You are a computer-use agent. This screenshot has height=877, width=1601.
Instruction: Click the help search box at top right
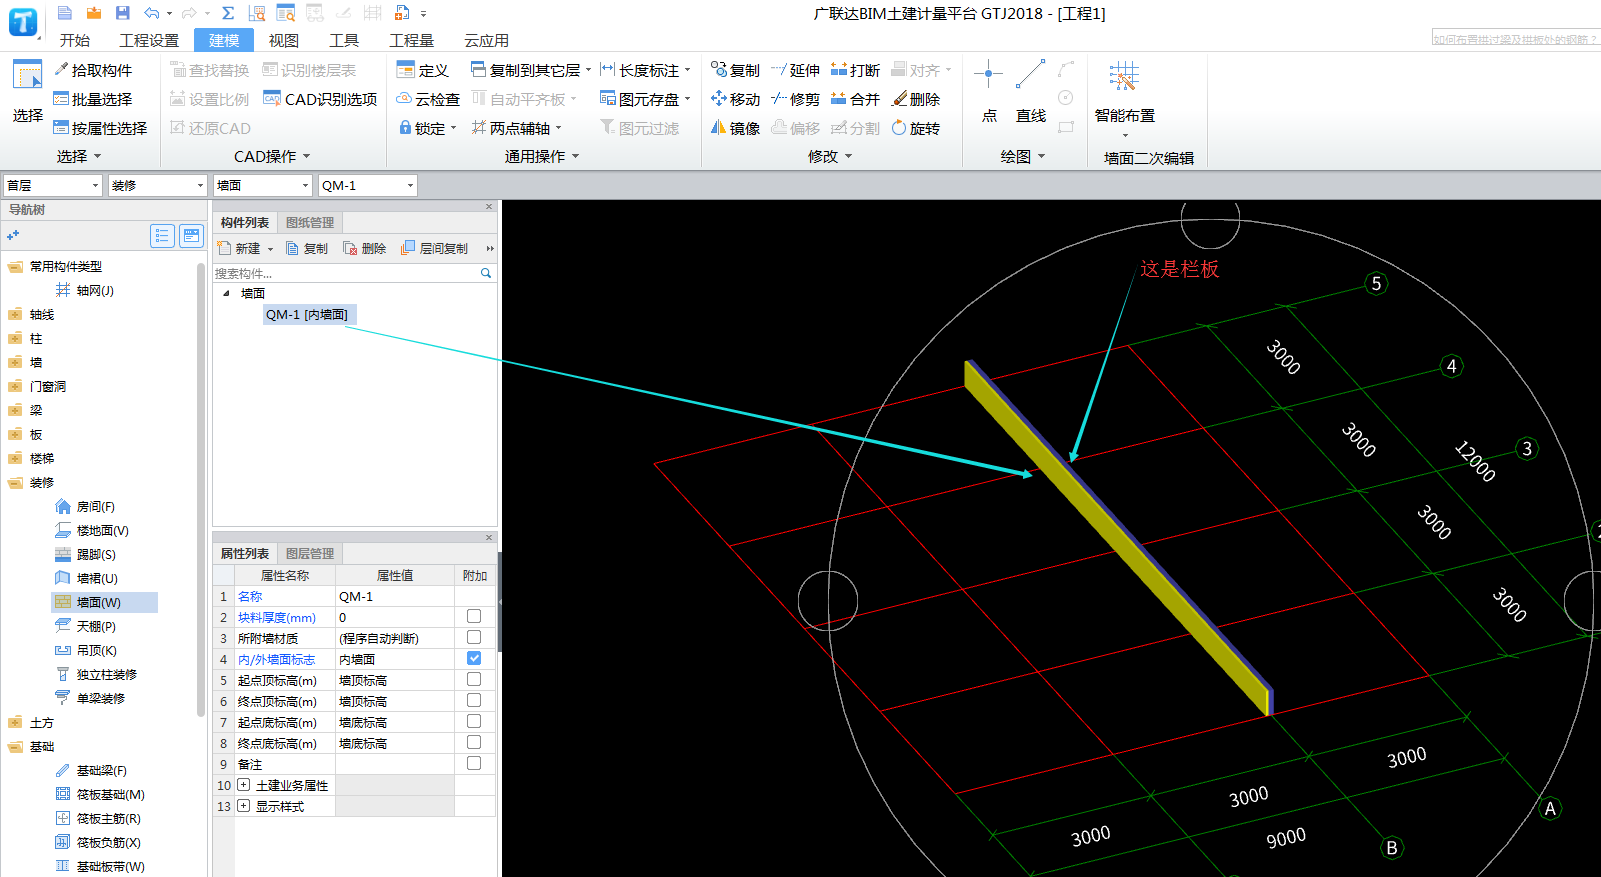(1516, 39)
